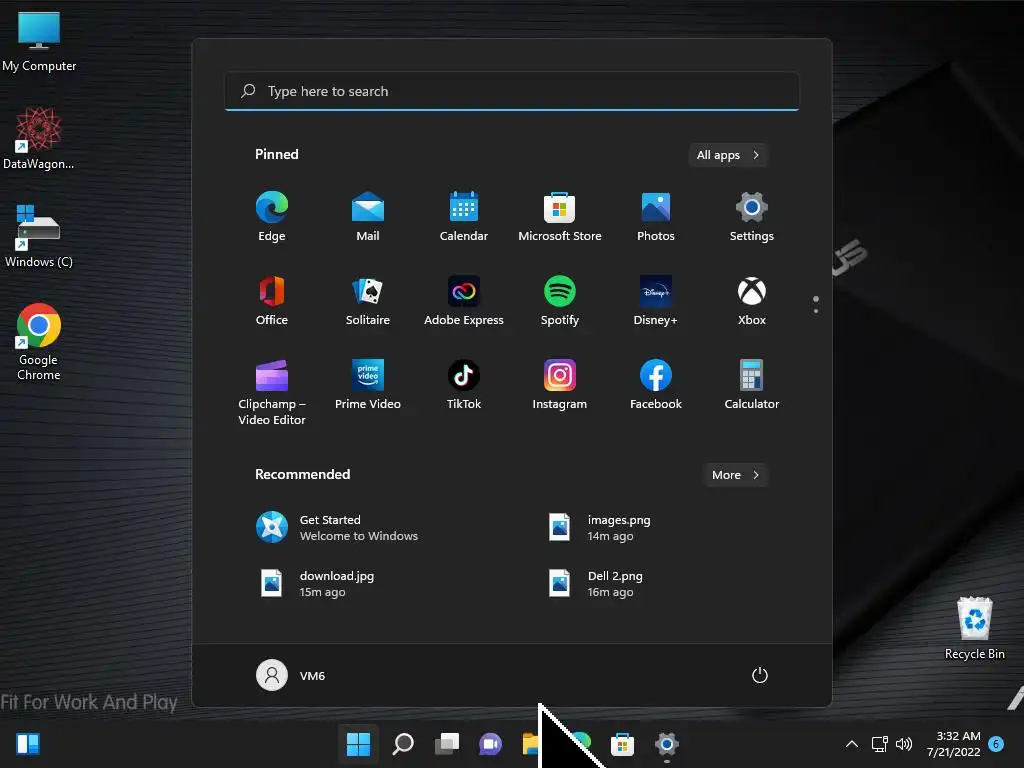Select the Recycle Bin desktop icon
1024x768 pixels.
coord(974,628)
